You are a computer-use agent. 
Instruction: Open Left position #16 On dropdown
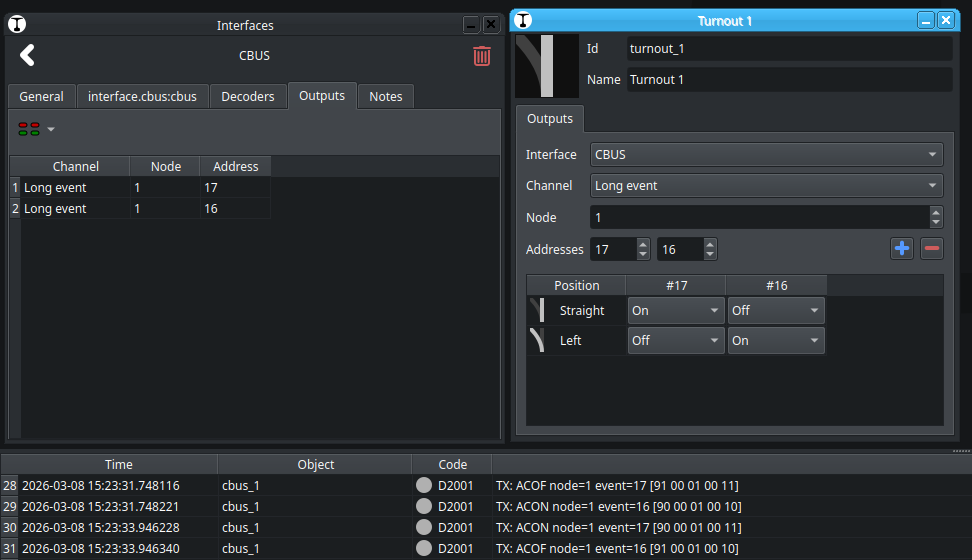tap(775, 341)
